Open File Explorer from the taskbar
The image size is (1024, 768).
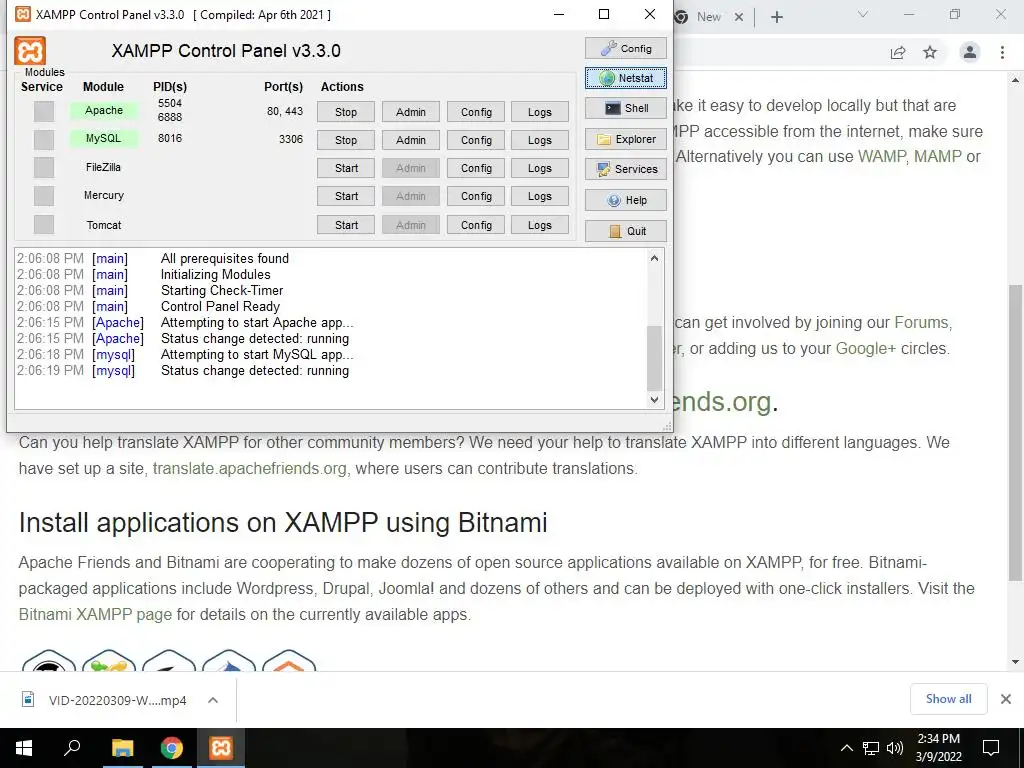122,748
